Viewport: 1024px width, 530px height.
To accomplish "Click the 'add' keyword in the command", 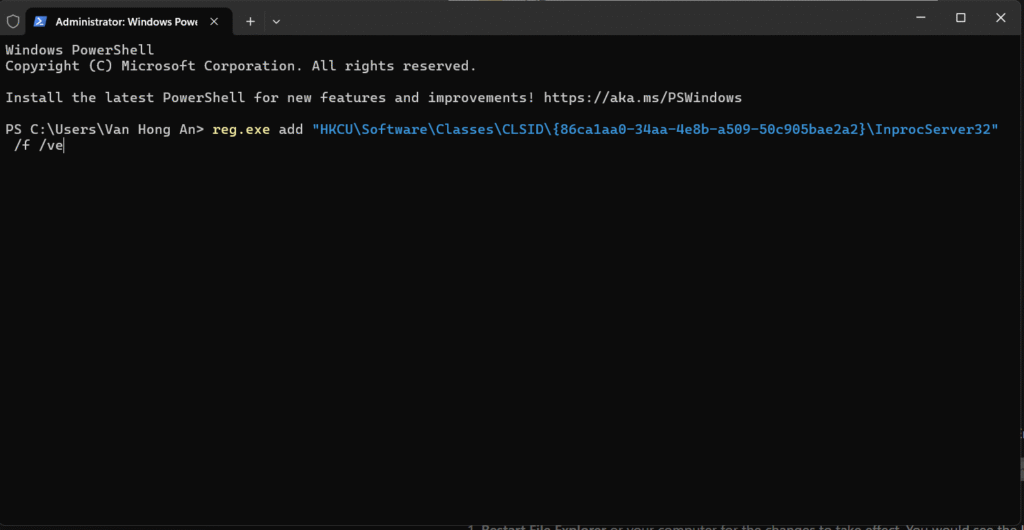I will pyautogui.click(x=292, y=130).
